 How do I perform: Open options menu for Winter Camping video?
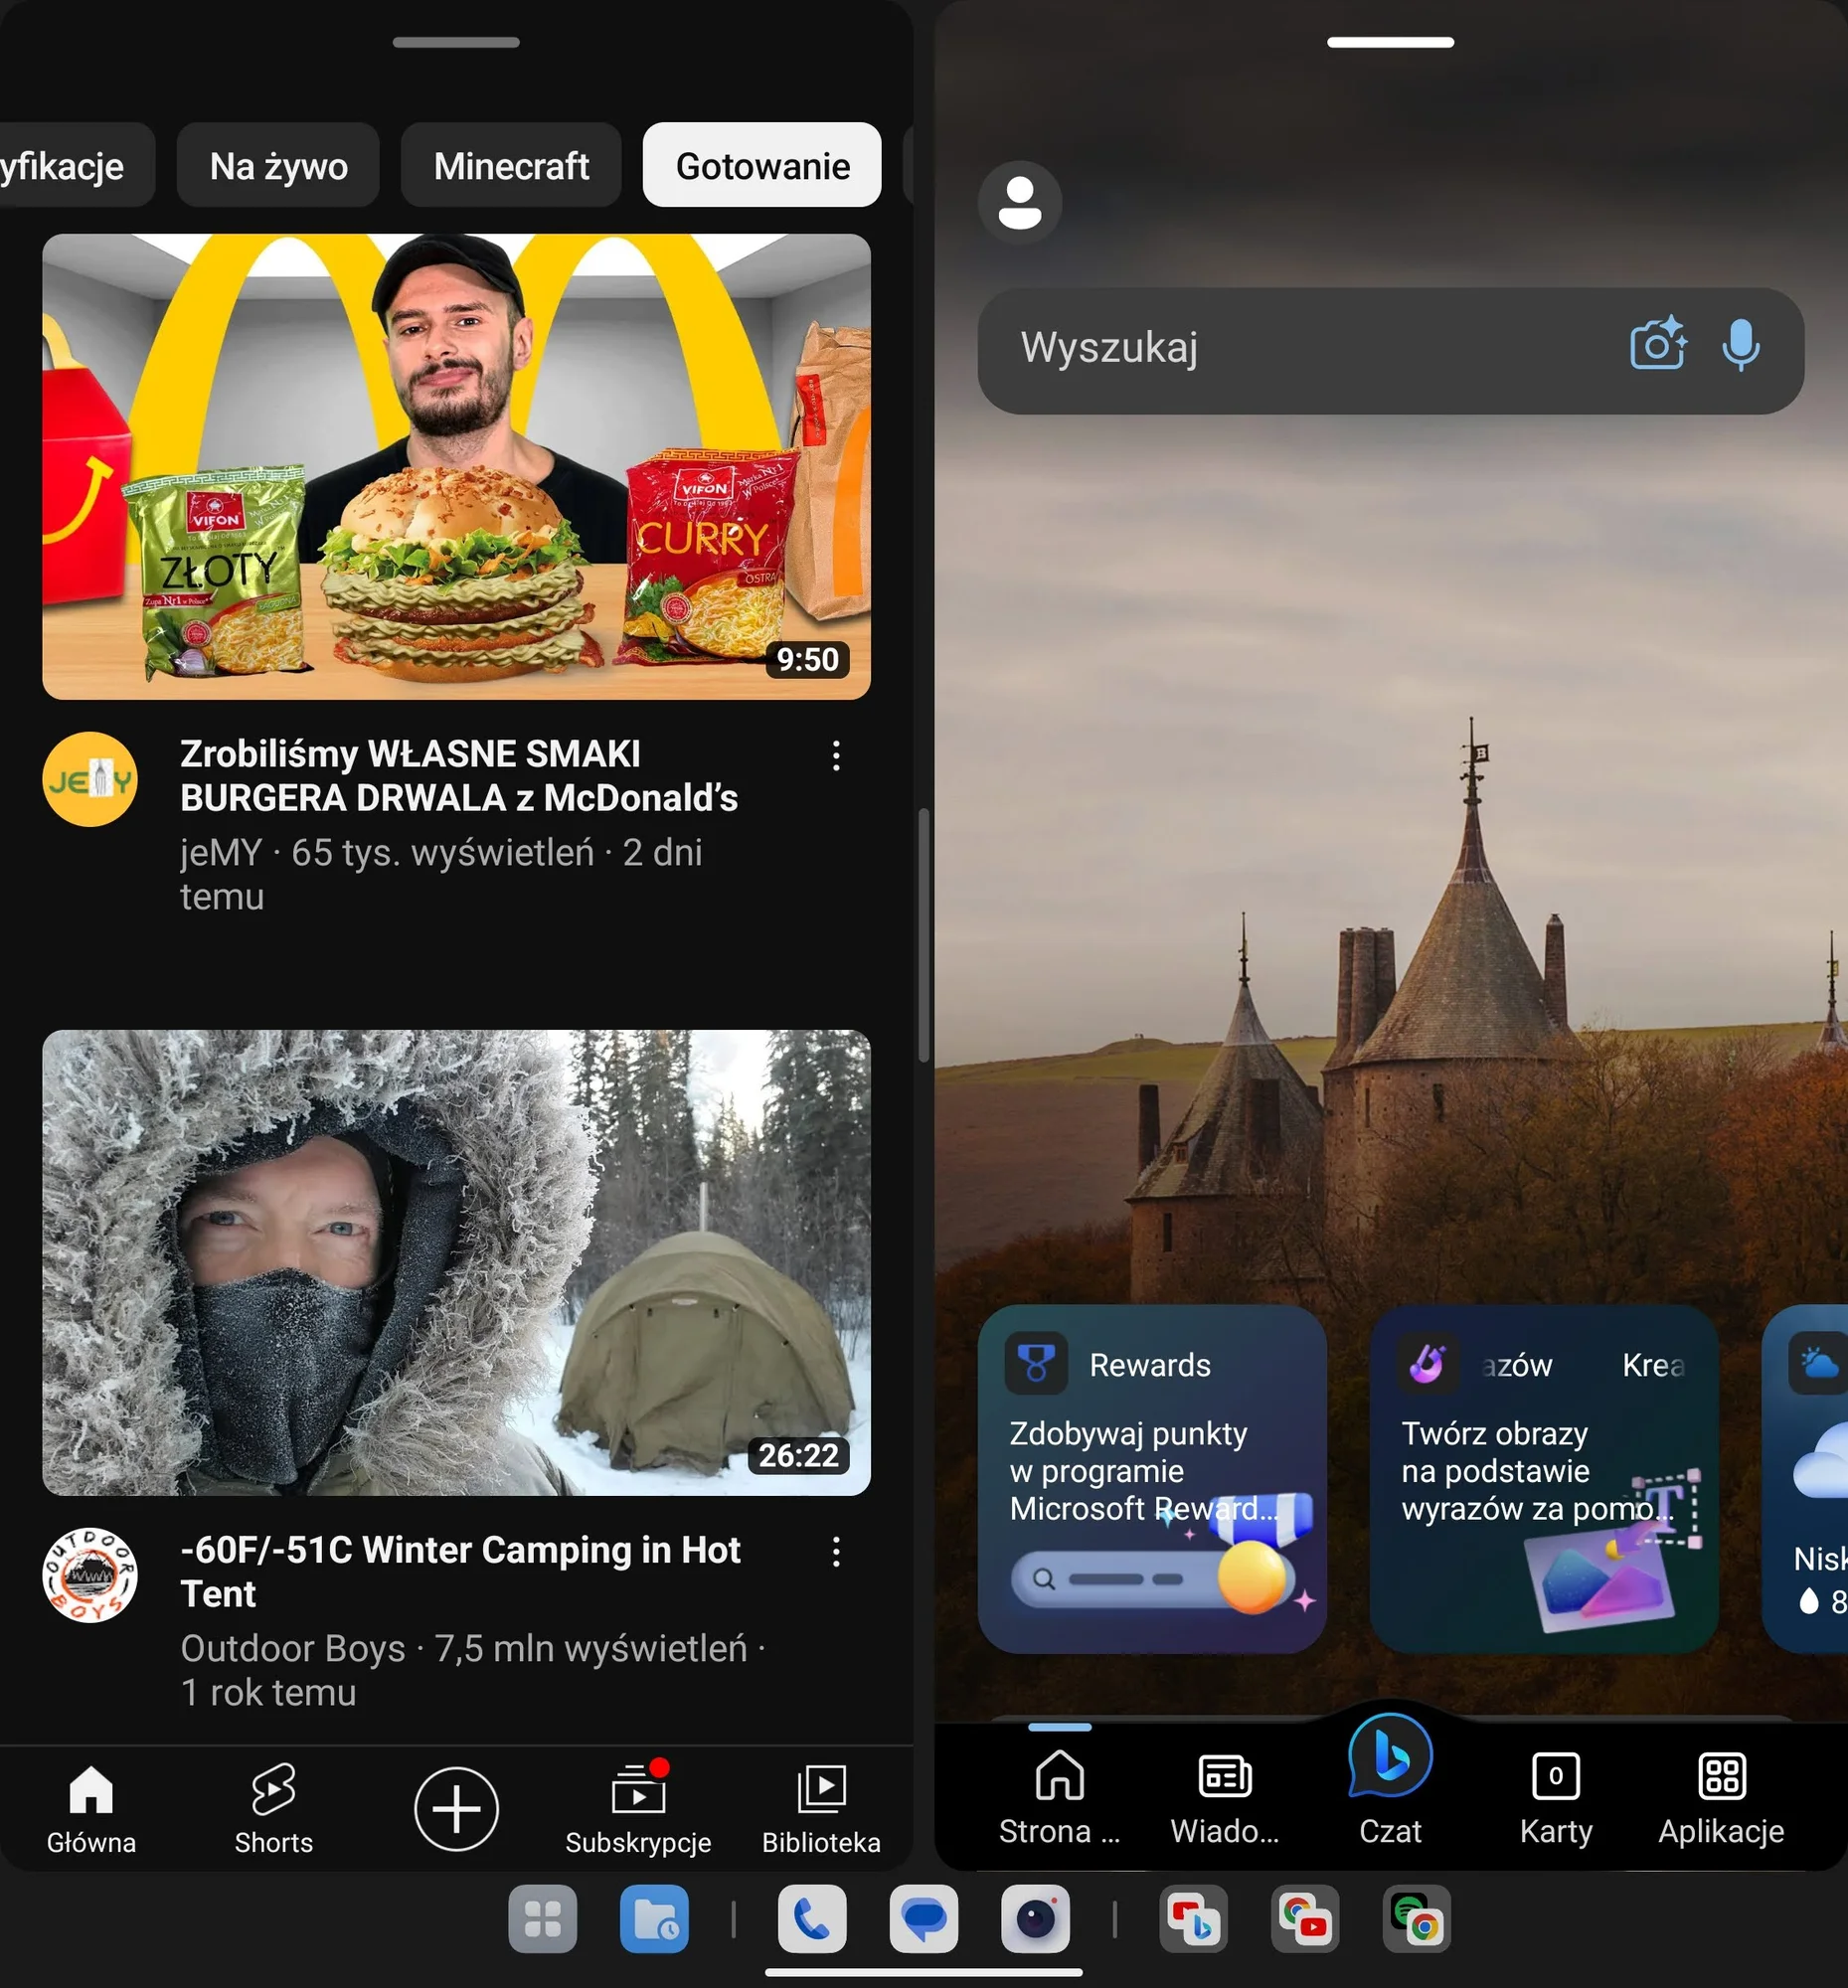[x=836, y=1551]
